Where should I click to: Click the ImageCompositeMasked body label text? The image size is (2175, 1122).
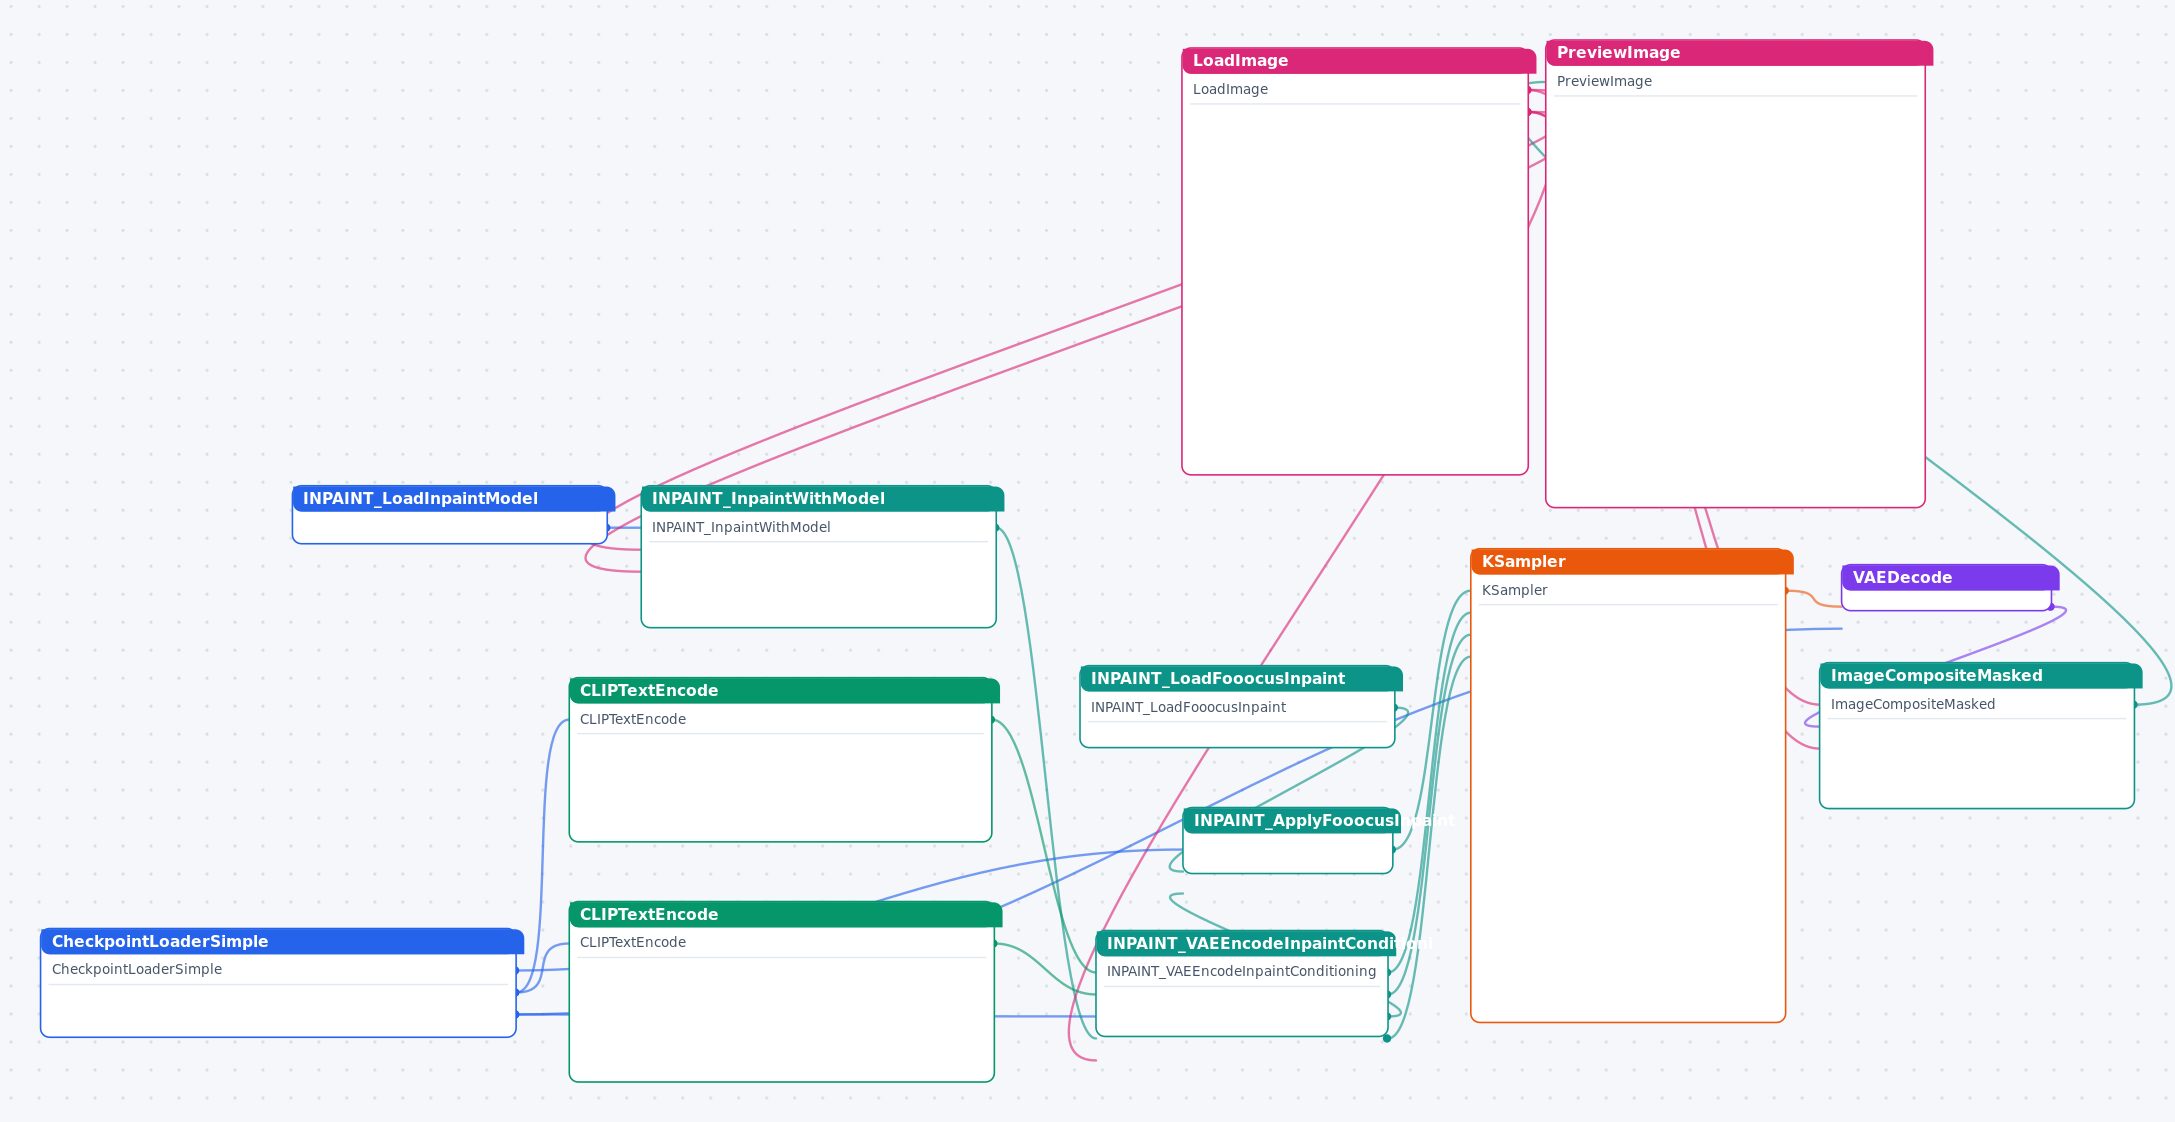(1912, 705)
